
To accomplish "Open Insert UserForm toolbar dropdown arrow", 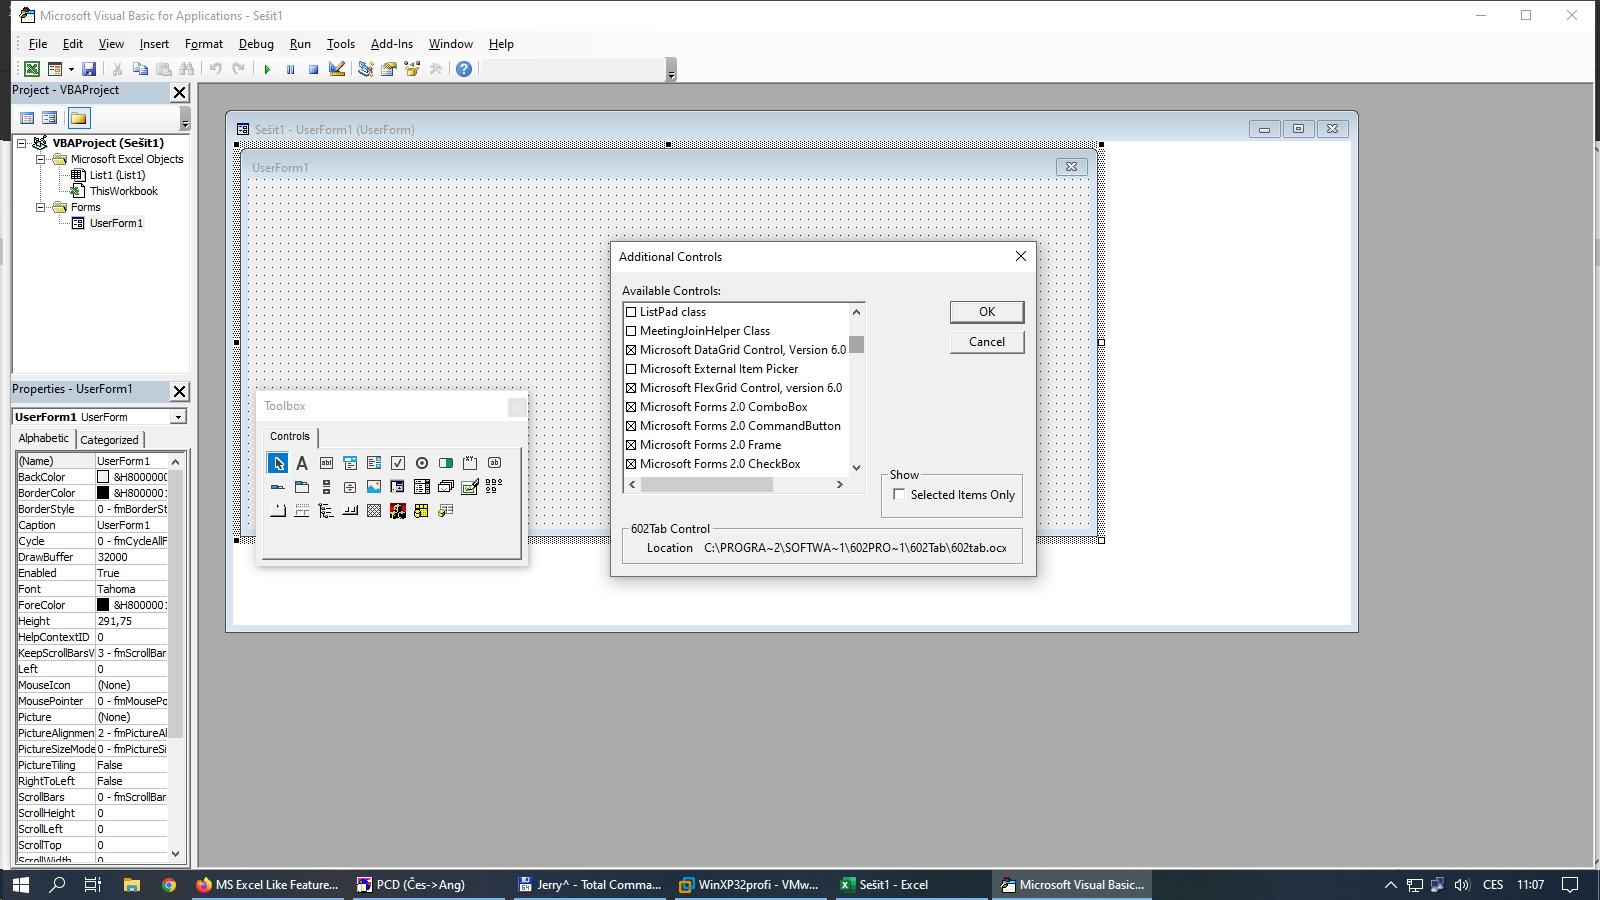I will tap(71, 69).
